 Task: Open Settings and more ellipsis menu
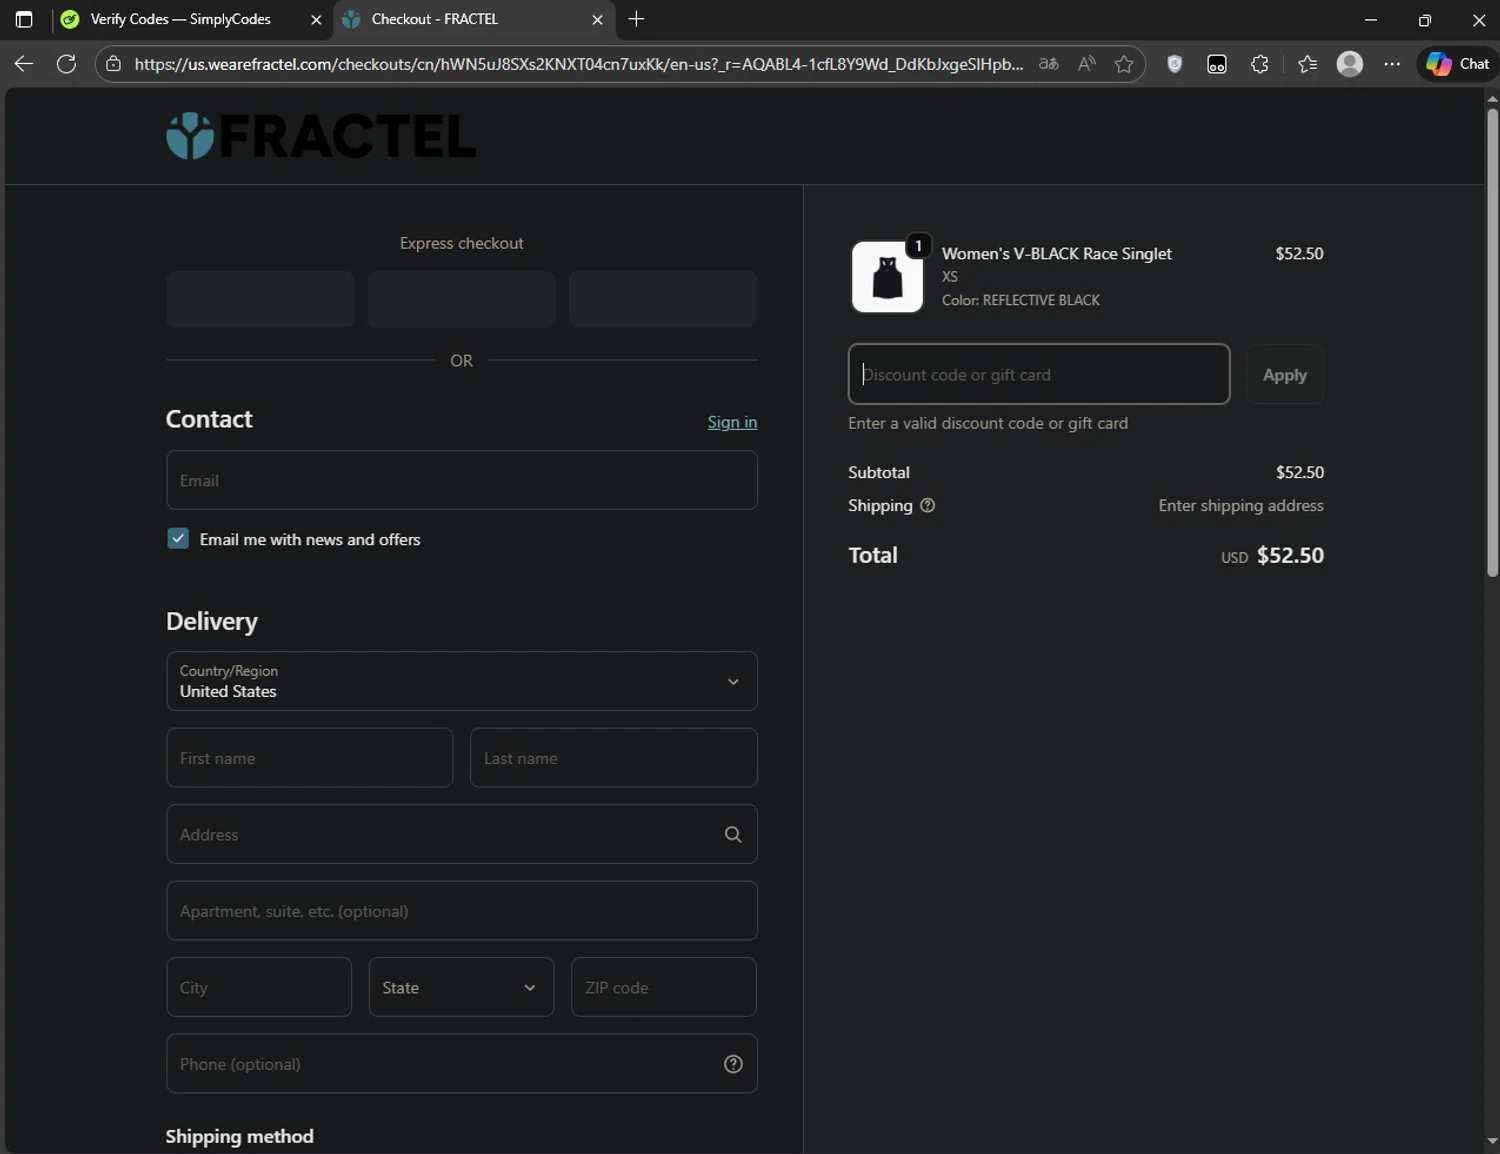point(1392,64)
